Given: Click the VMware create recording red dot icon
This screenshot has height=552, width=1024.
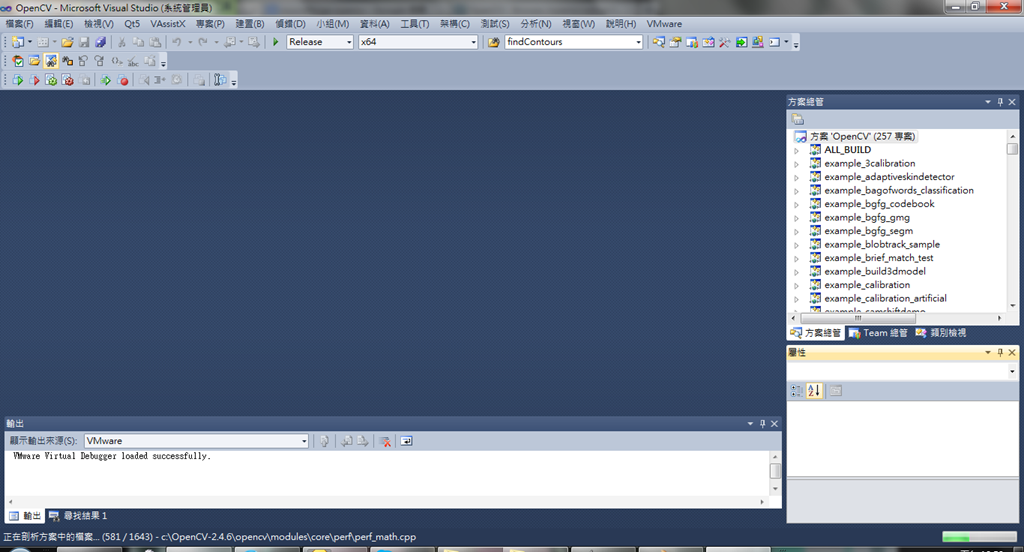Looking at the screenshot, I should click(x=123, y=80).
